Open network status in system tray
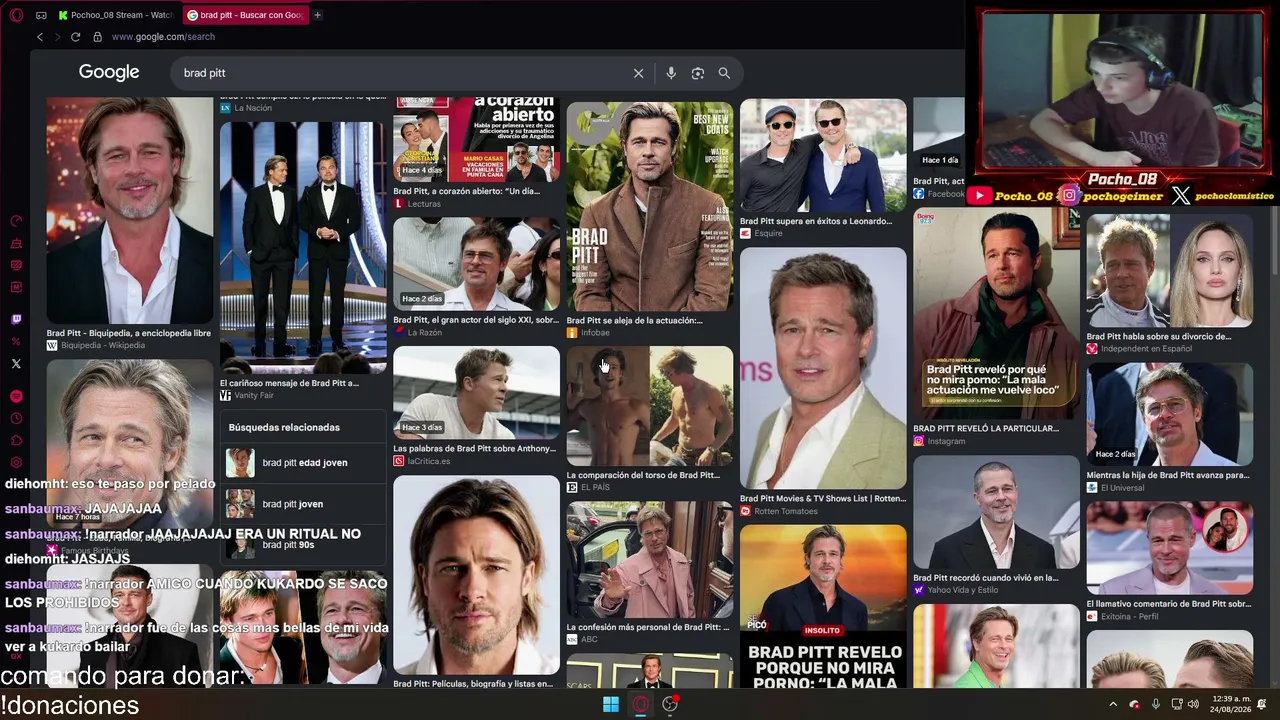 click(1177, 705)
